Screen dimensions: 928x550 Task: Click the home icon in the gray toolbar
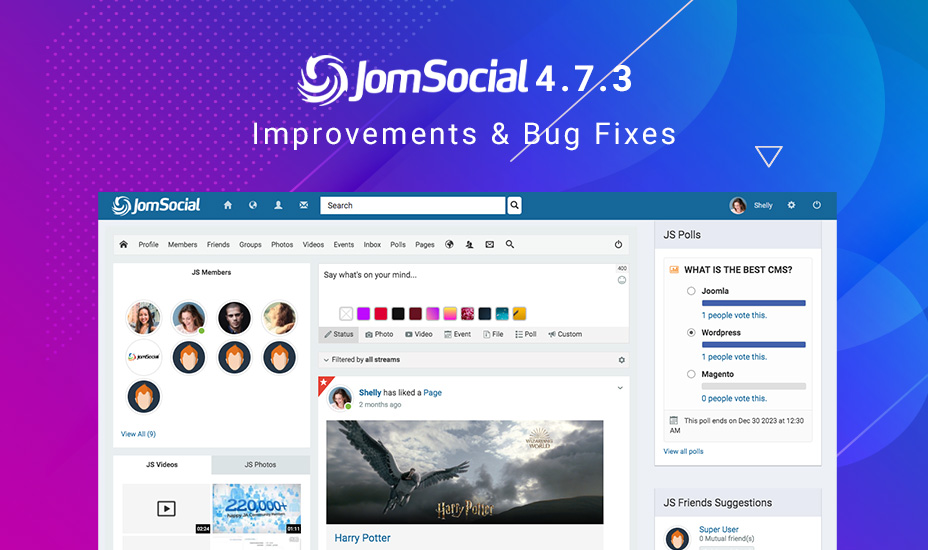(124, 245)
